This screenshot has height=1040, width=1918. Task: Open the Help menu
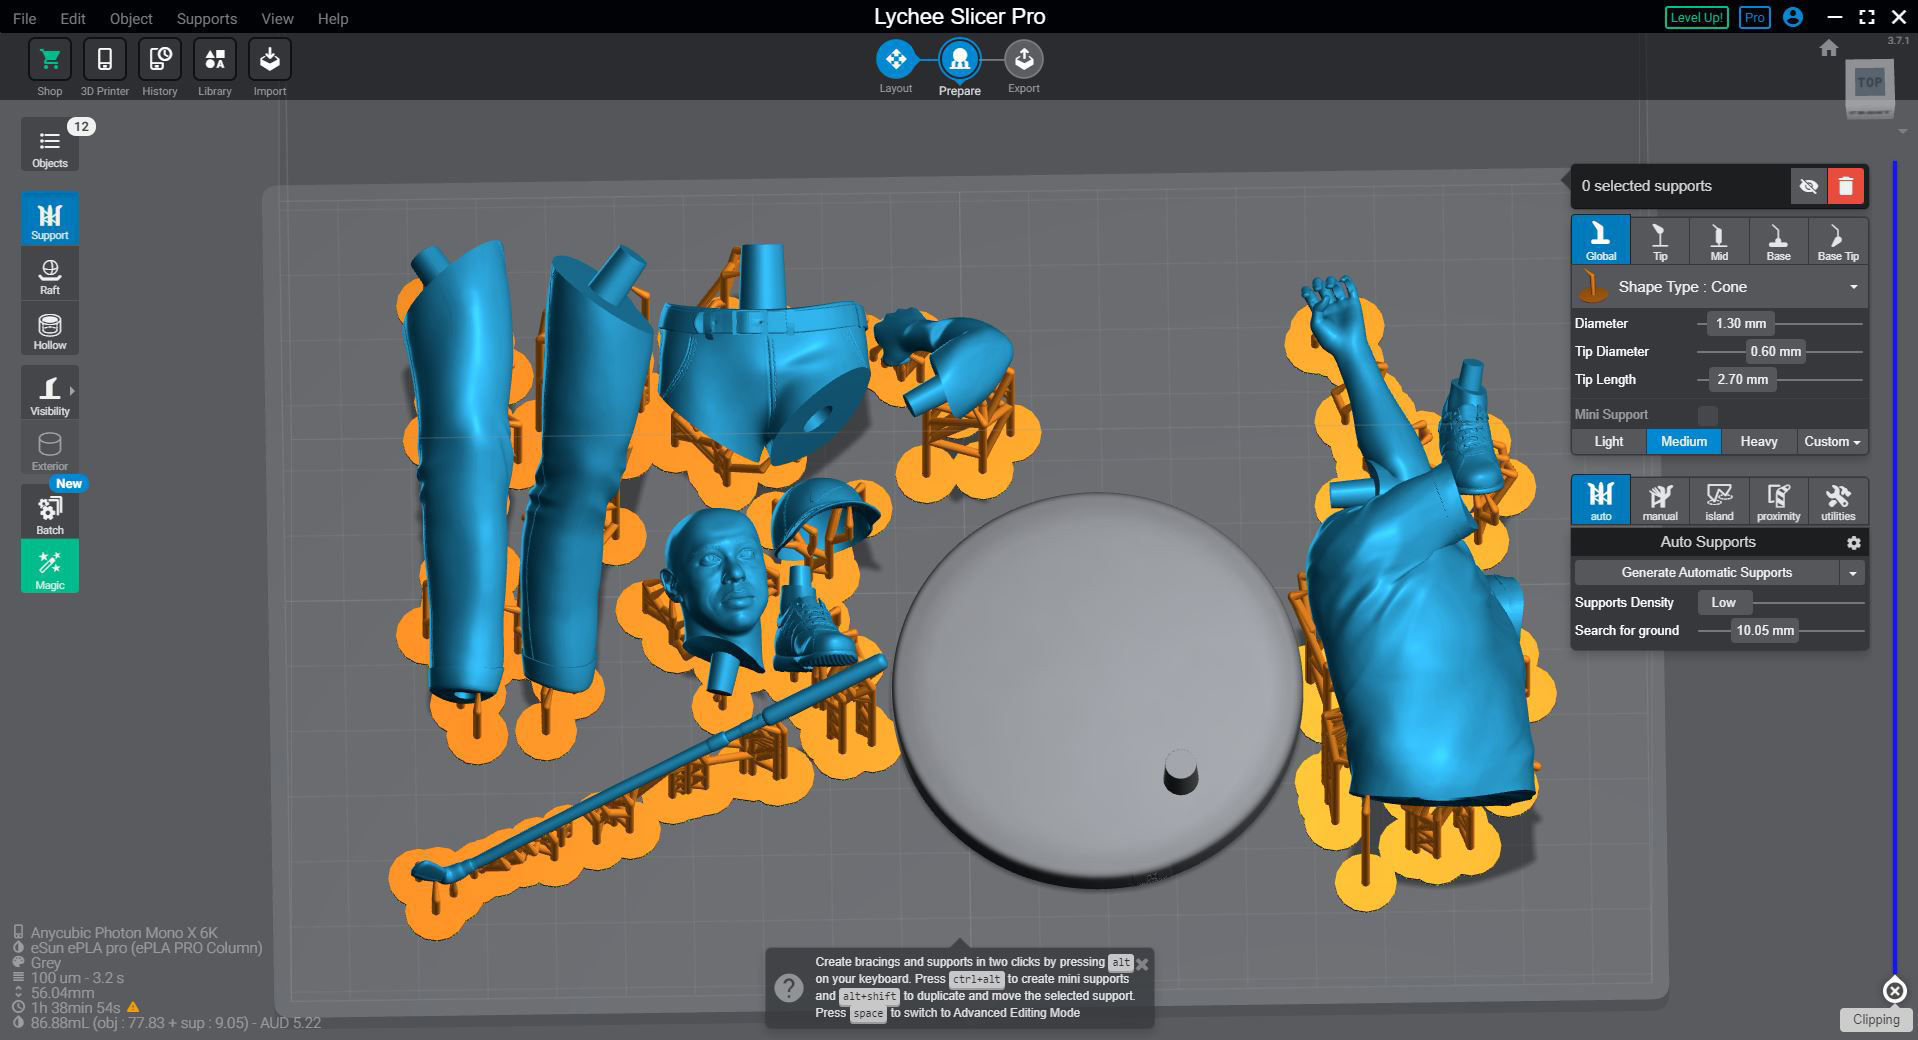[333, 18]
